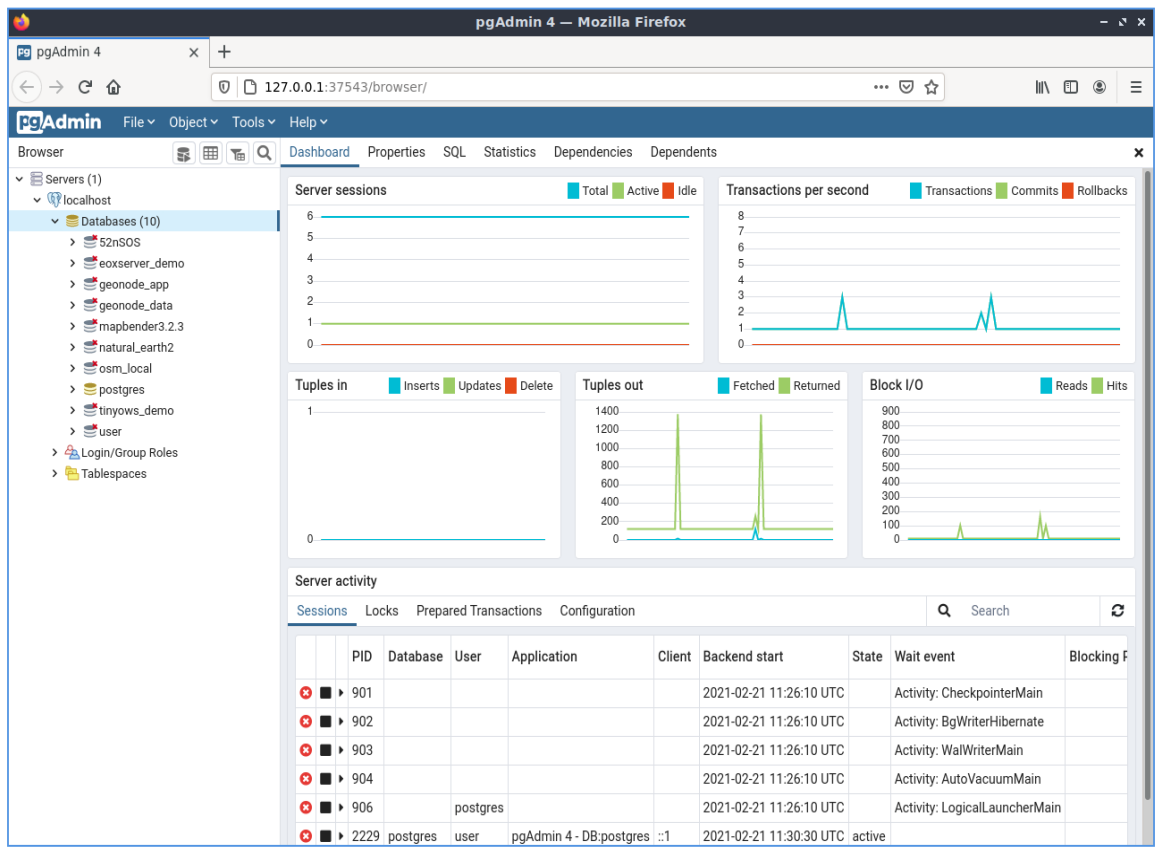Image resolution: width=1162 pixels, height=852 pixels.
Task: Click the Query Tool icon in Browser toolbar
Action: point(184,153)
